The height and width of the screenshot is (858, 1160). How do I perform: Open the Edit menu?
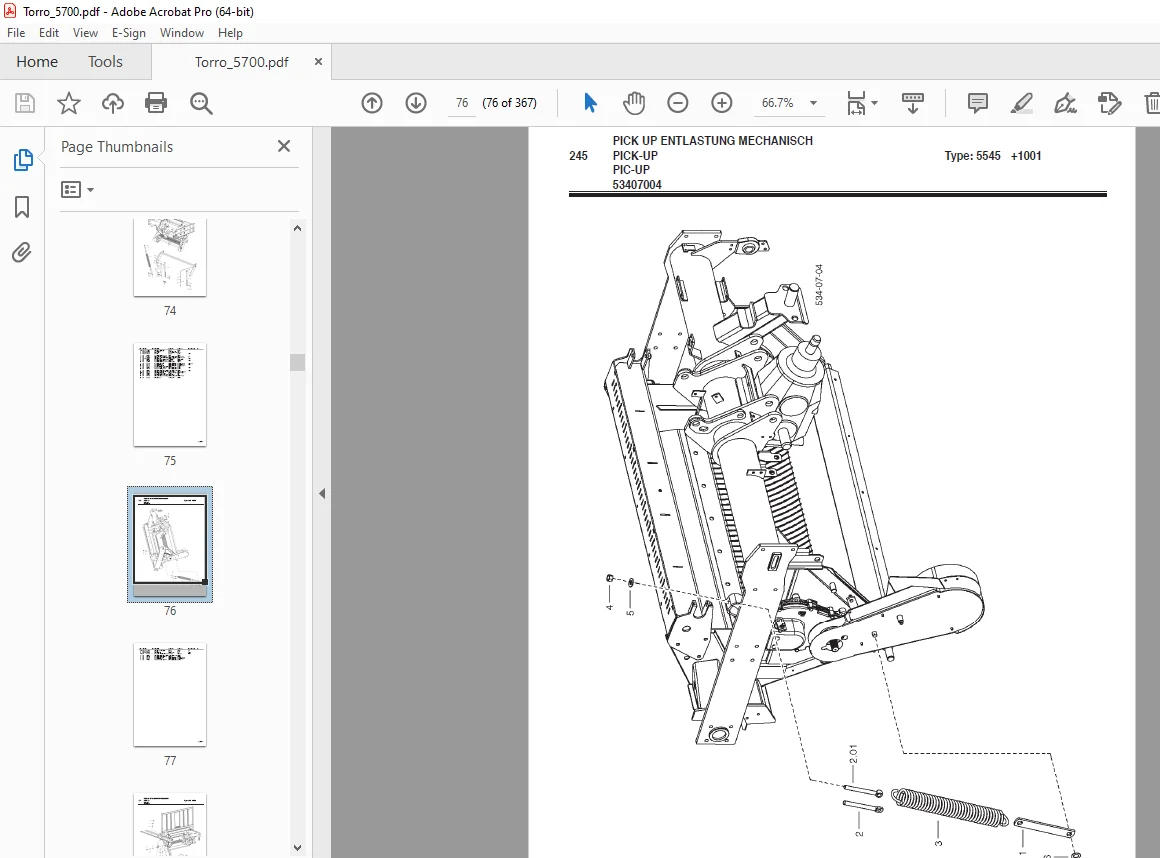pyautogui.click(x=49, y=33)
